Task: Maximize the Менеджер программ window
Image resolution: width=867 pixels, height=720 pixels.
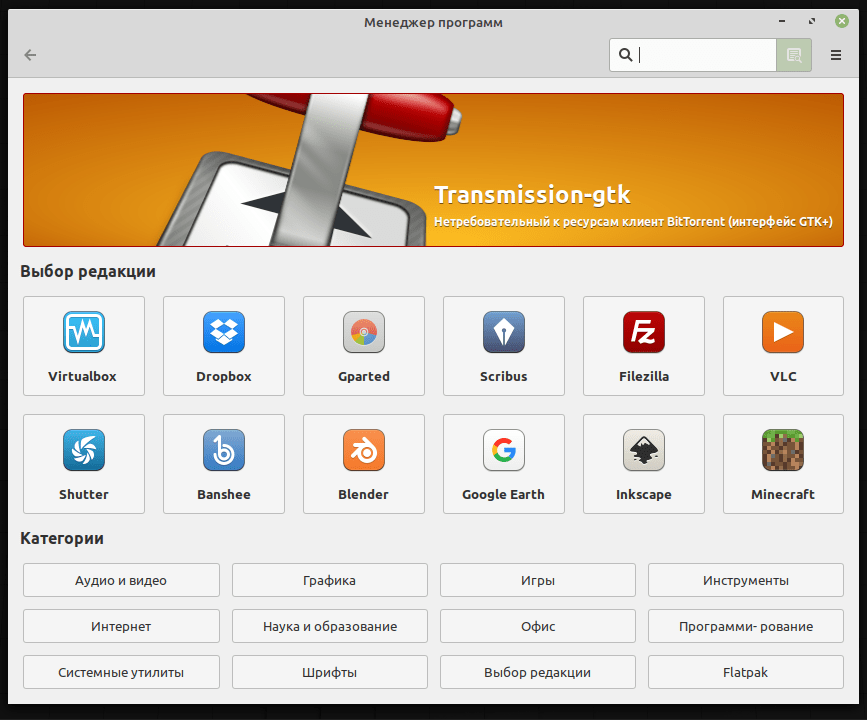Action: [x=812, y=21]
